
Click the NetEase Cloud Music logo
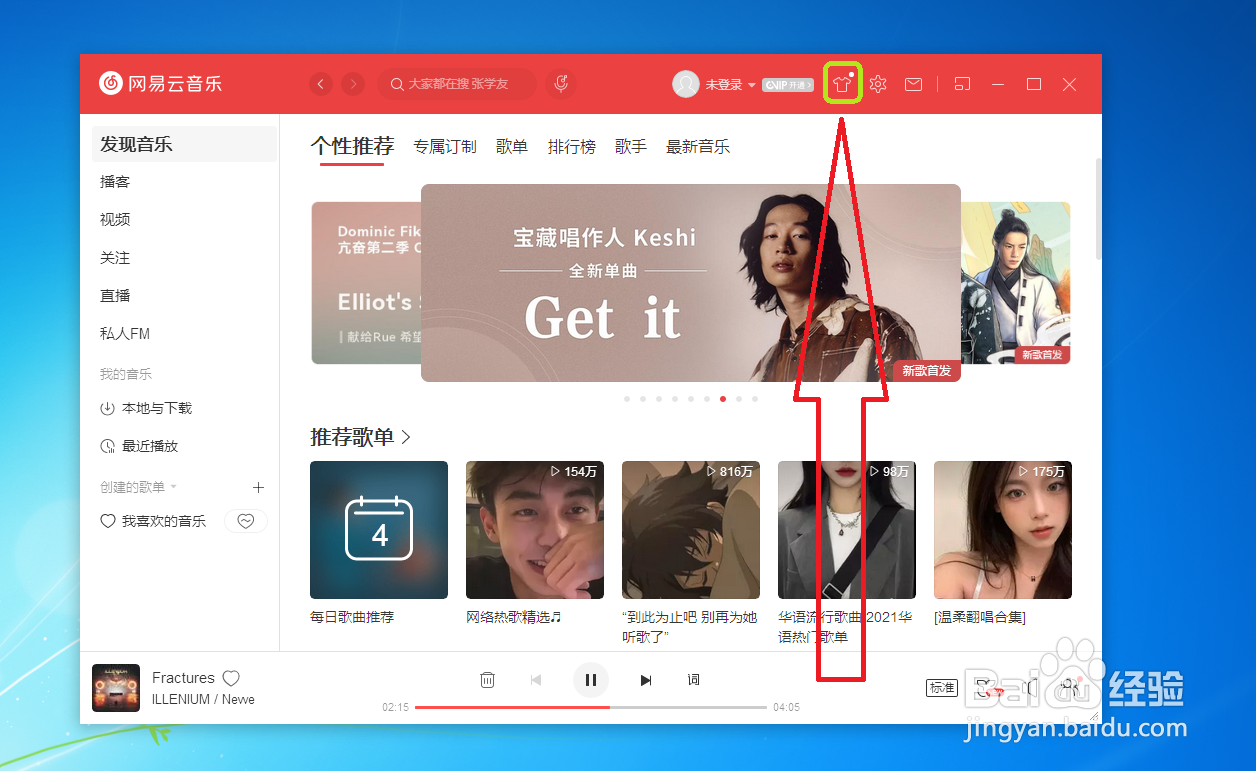click(160, 83)
